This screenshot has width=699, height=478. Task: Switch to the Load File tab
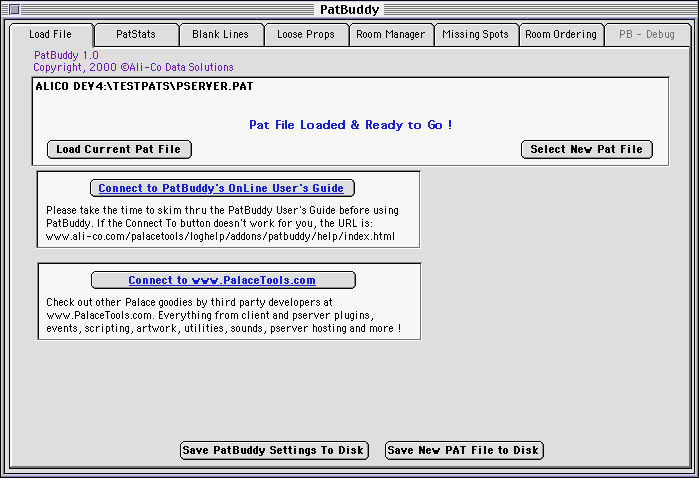pyautogui.click(x=51, y=35)
